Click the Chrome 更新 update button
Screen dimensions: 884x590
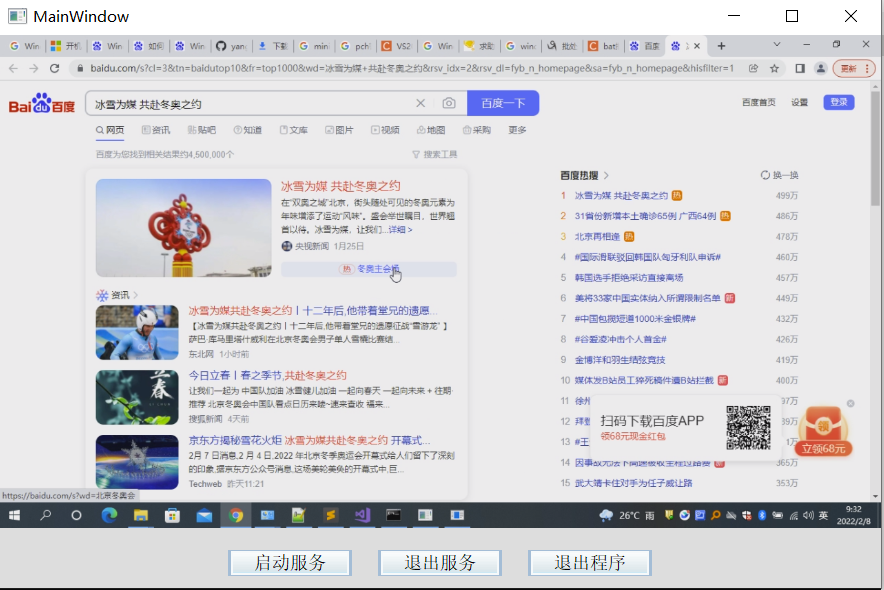[854, 68]
